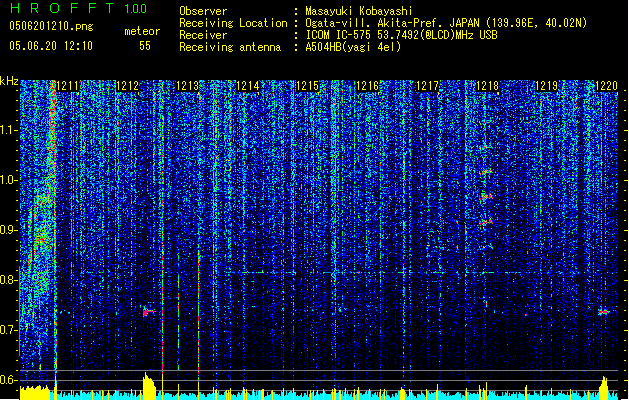The width and height of the screenshot is (629, 400).
Task: Click the red meteor echo after 1212
Action: (x=148, y=311)
